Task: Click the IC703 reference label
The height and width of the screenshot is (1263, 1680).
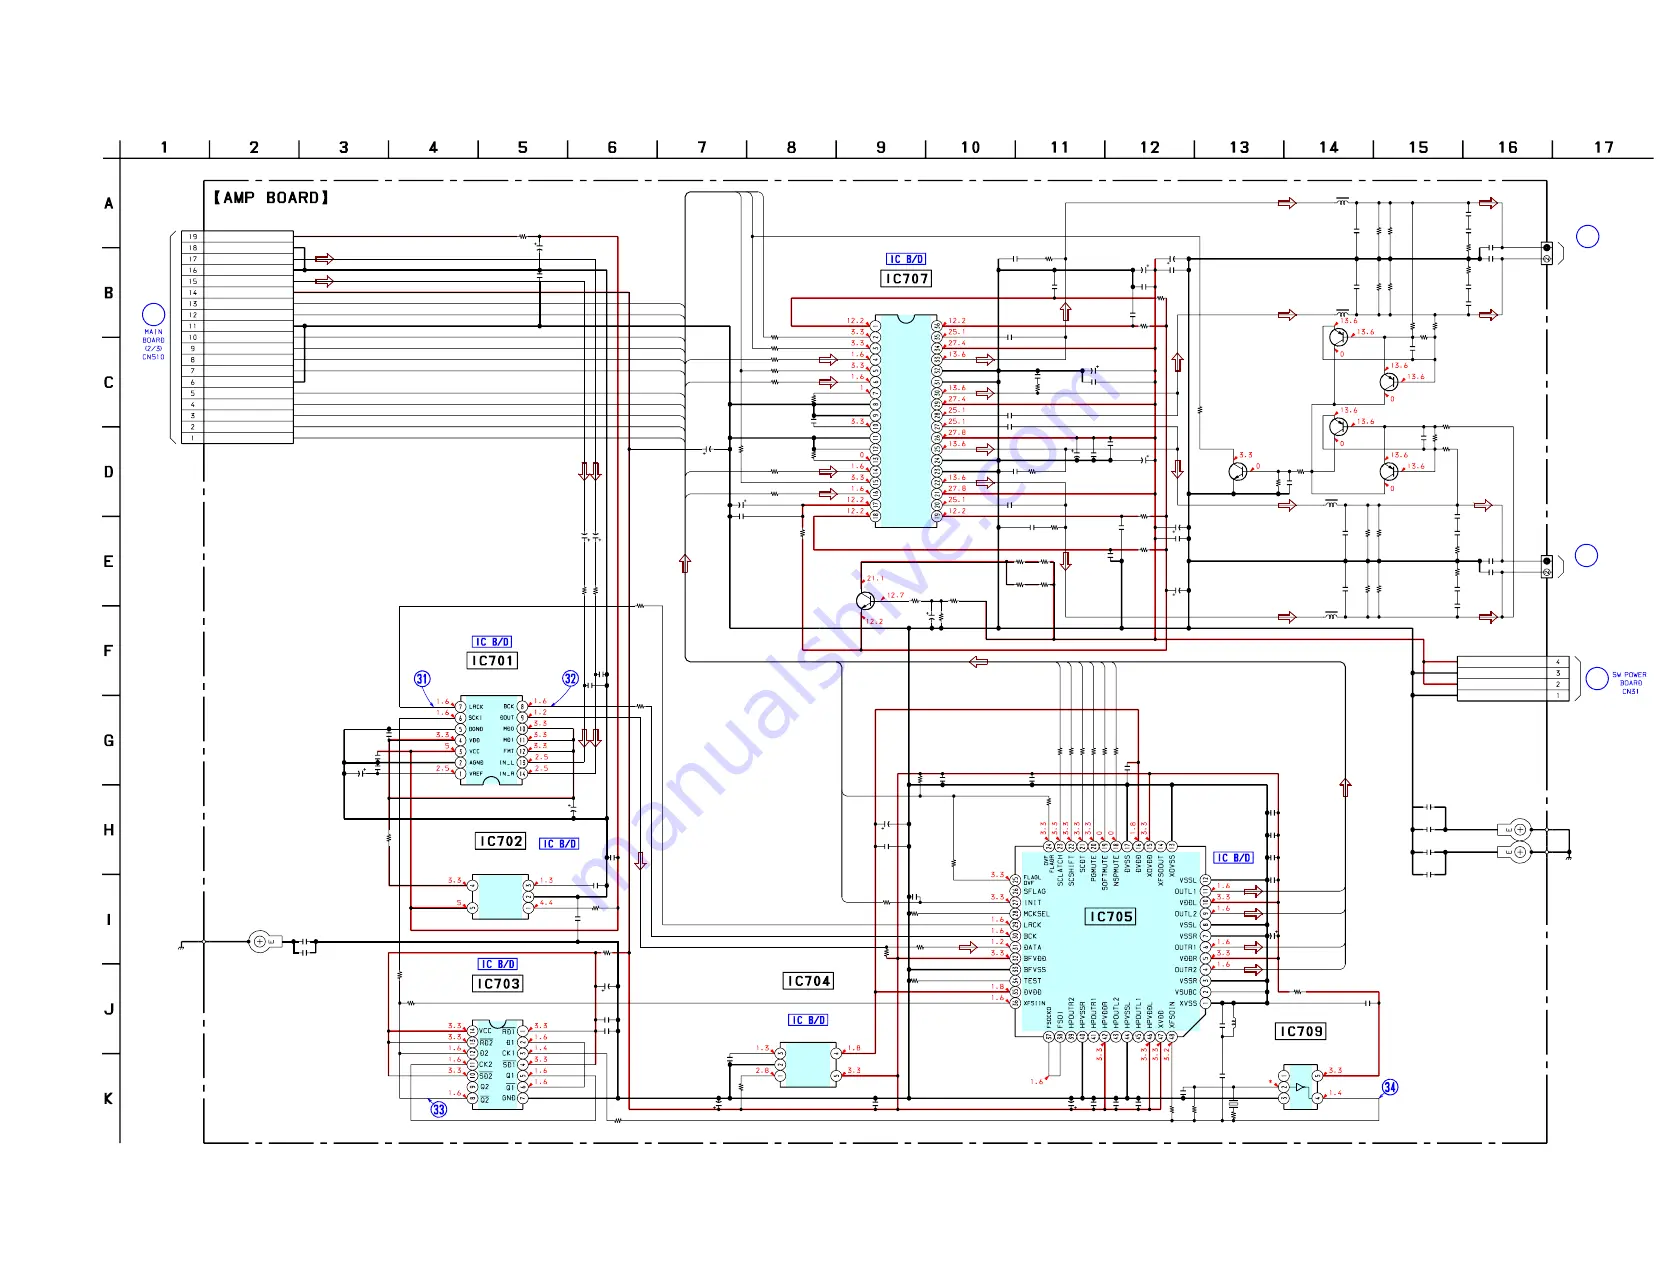Action: [x=498, y=984]
